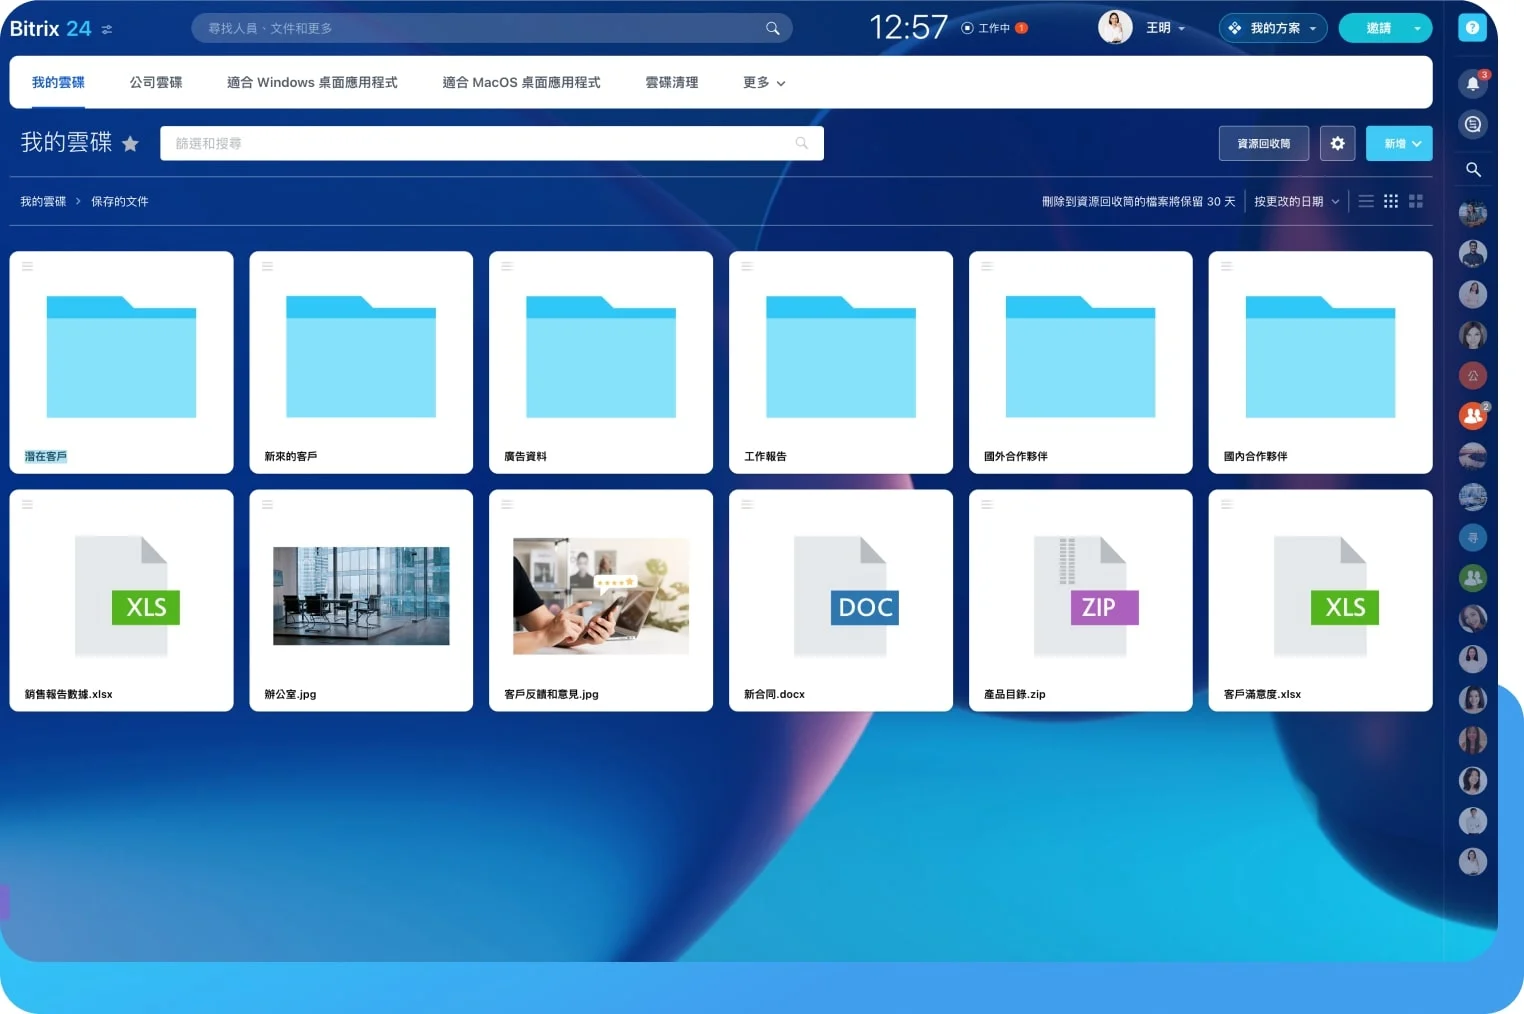The height and width of the screenshot is (1014, 1524).
Task: Open the hamburger menu on 潛在客戶 folder
Action: pos(28,266)
